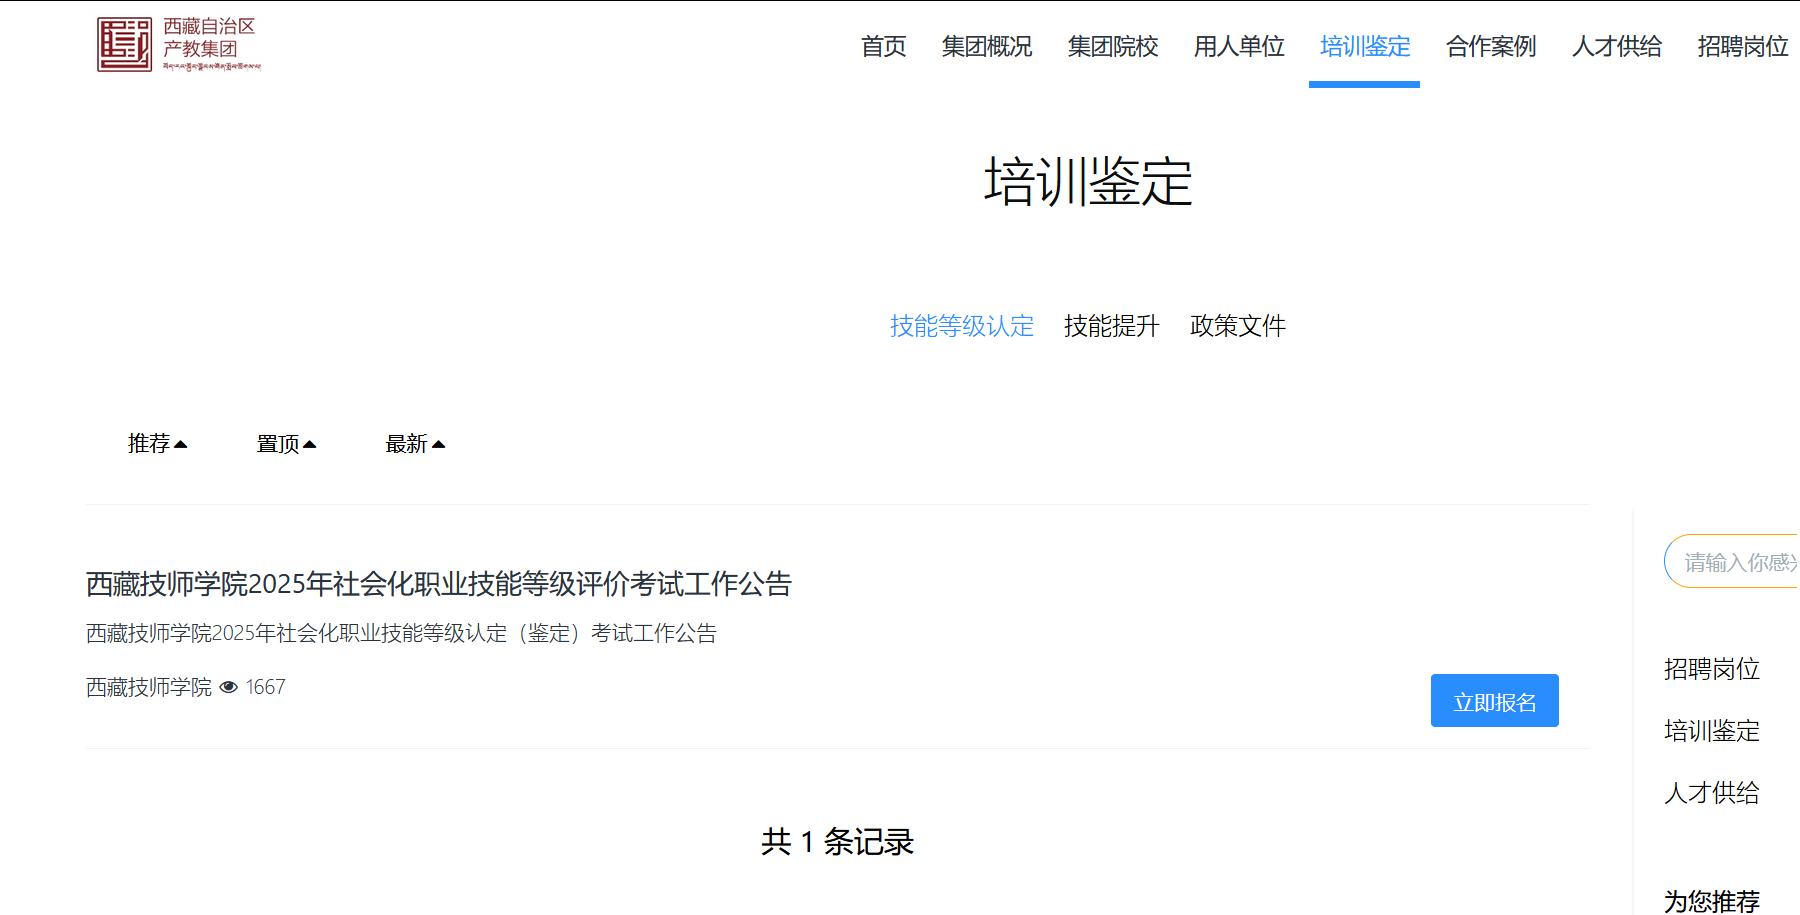Click the 立即报名 button

[x=1494, y=700]
